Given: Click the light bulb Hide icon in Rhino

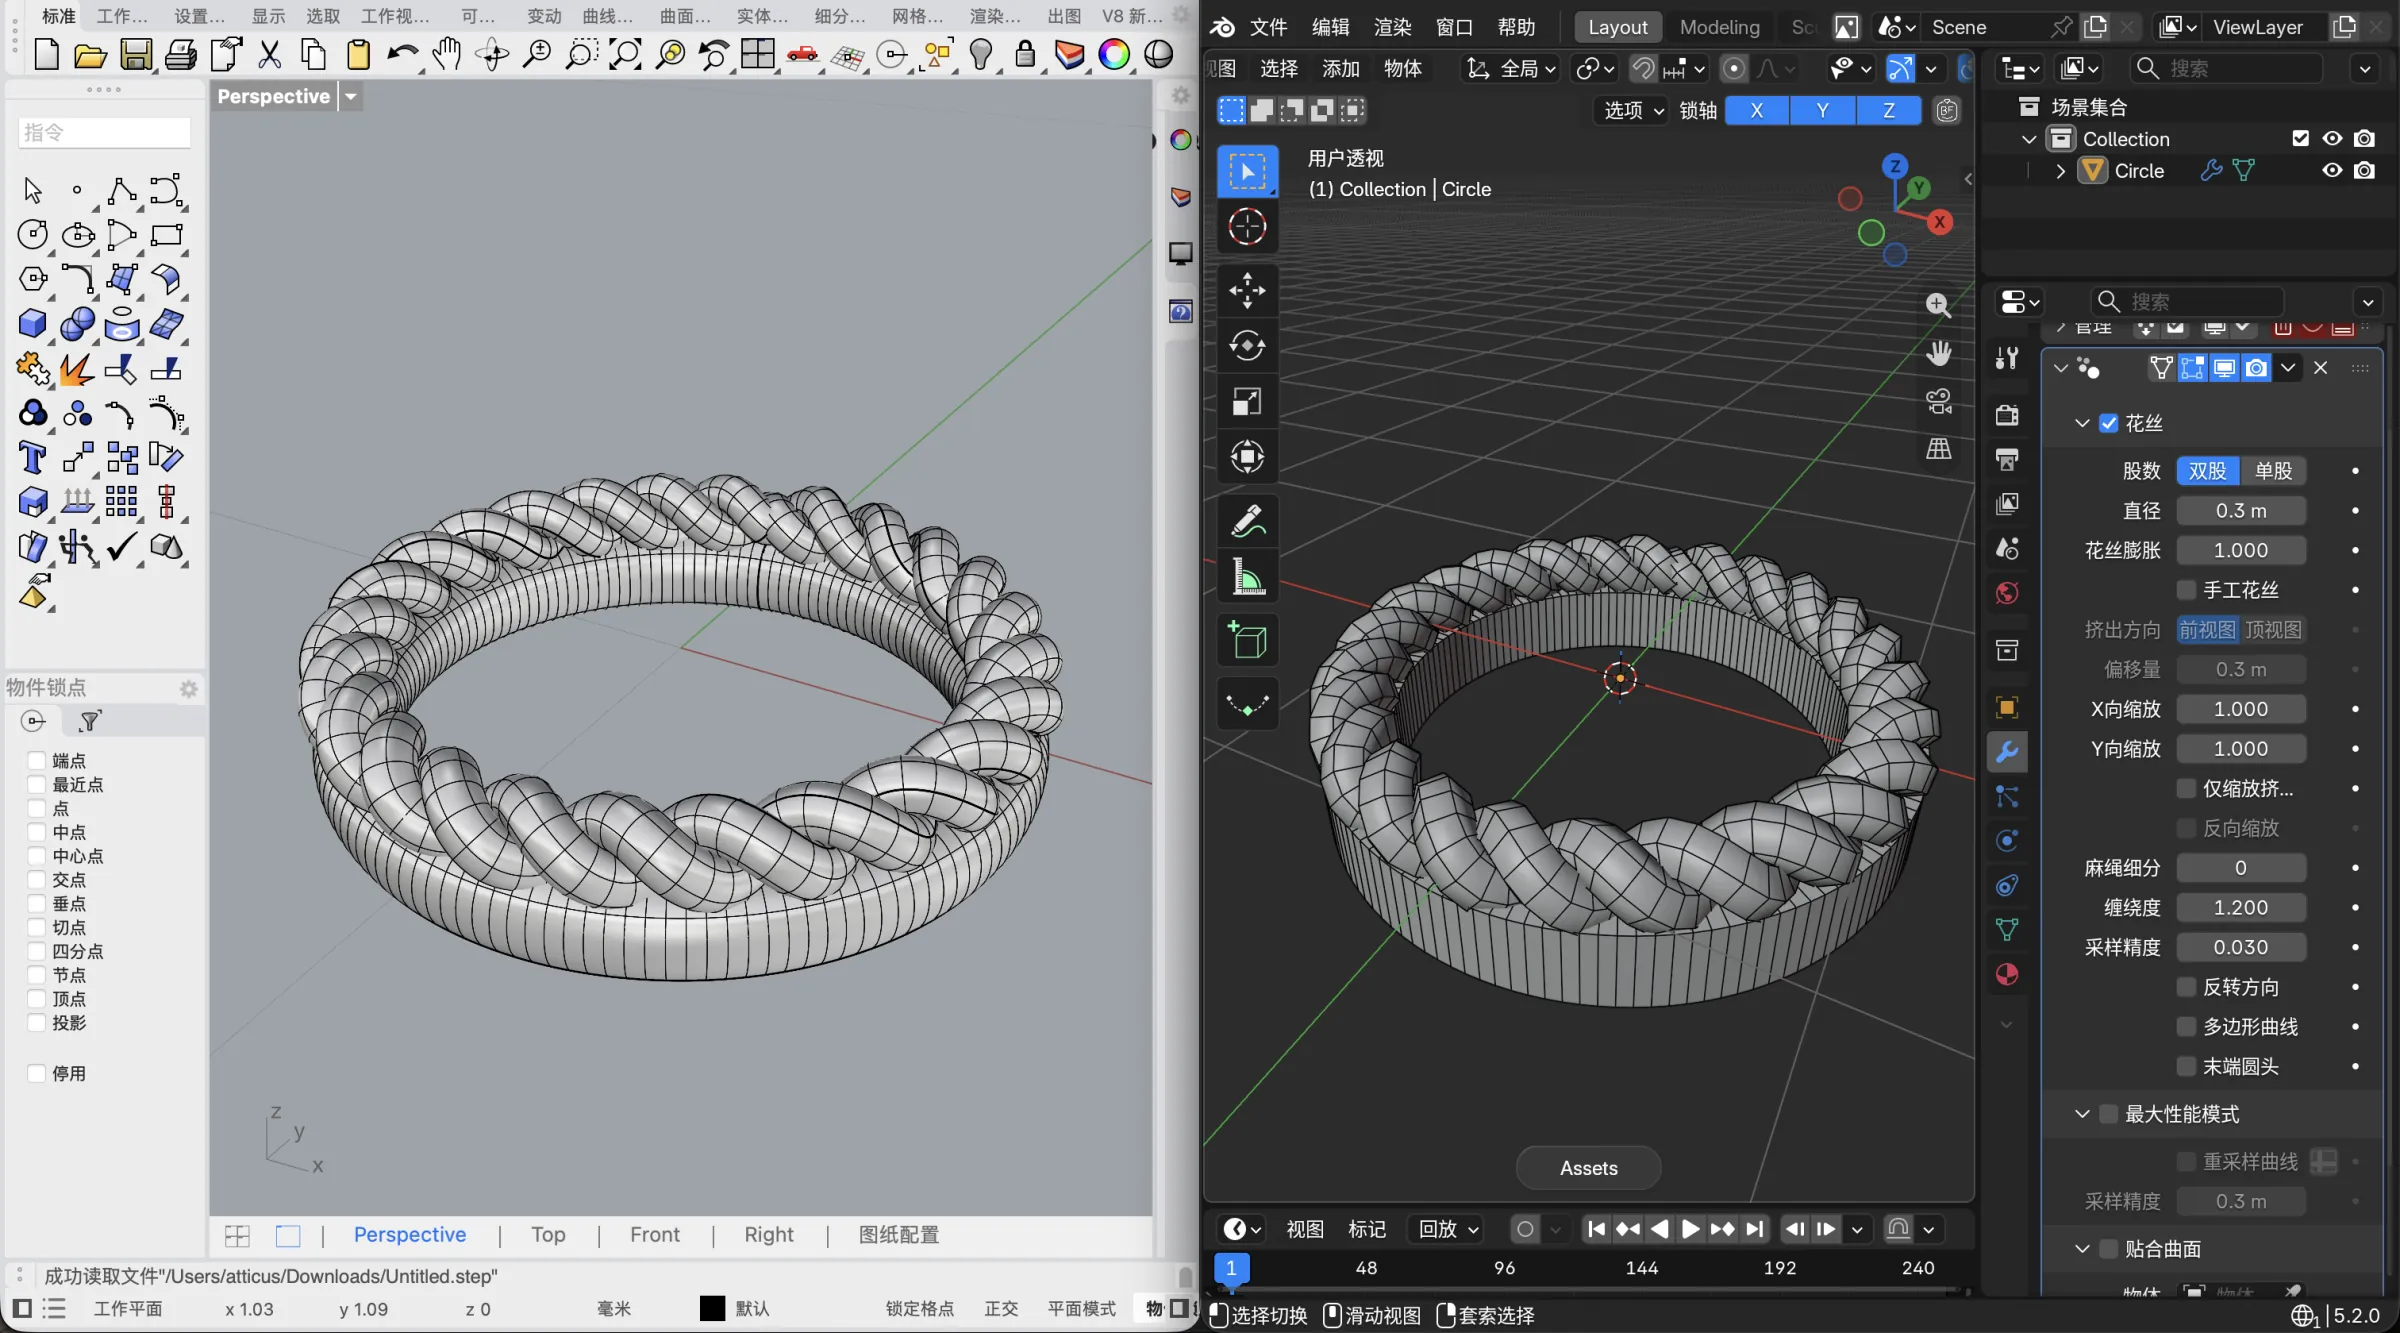Looking at the screenshot, I should pyautogui.click(x=981, y=54).
